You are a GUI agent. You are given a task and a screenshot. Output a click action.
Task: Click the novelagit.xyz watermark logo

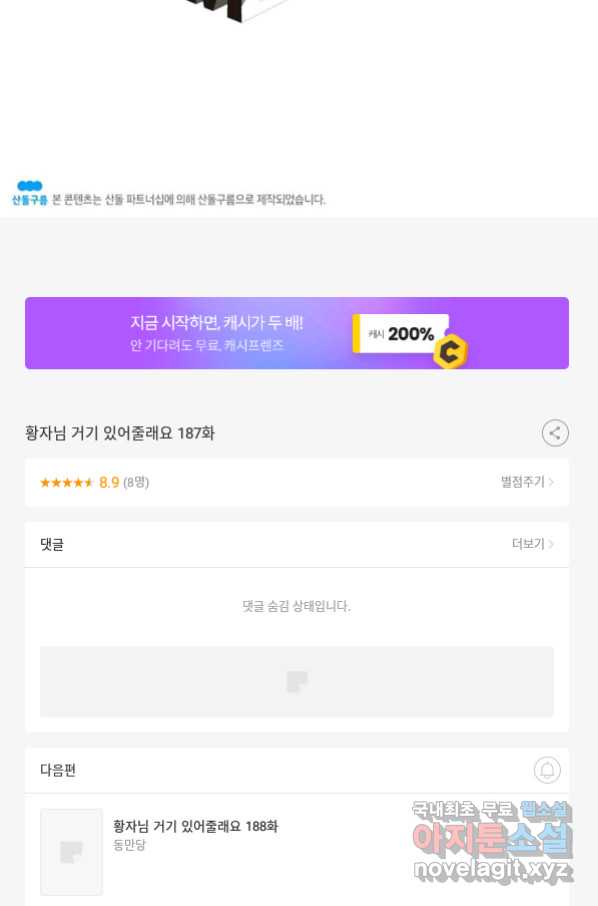coord(492,841)
